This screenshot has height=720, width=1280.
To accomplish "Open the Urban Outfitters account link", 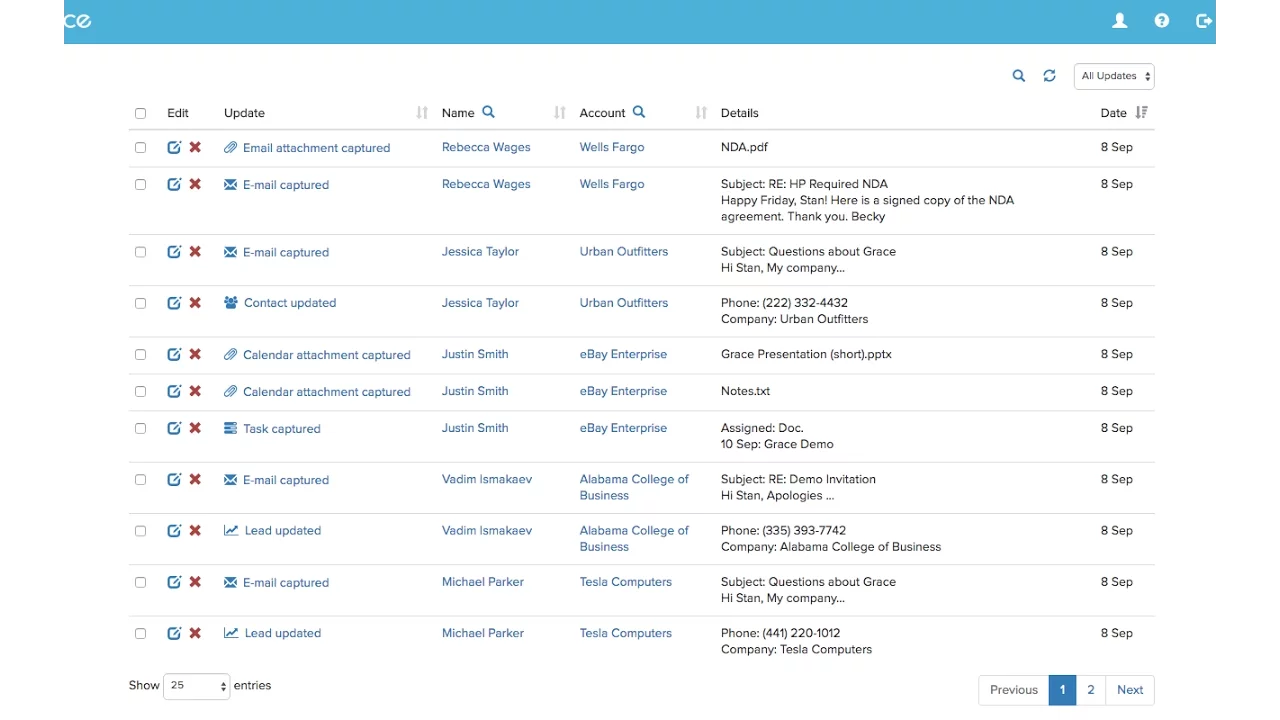I will (x=623, y=252).
